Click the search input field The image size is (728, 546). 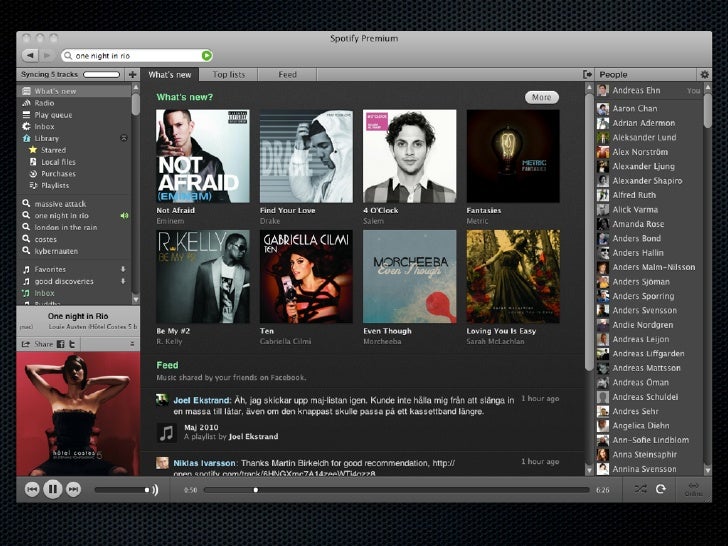(137, 56)
